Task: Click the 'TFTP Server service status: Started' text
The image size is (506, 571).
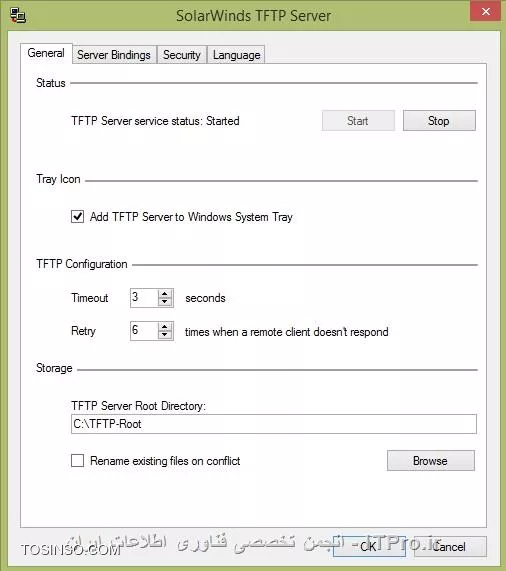Action: coord(155,121)
